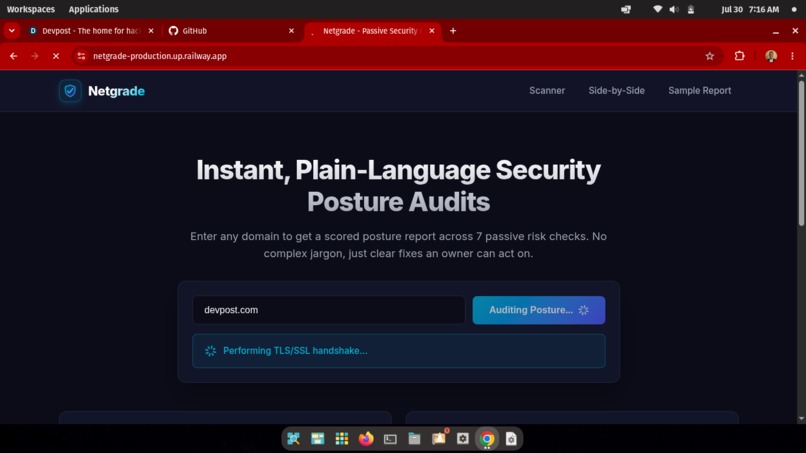Open the launcher search icon in dock
The width and height of the screenshot is (806, 453).
294,439
